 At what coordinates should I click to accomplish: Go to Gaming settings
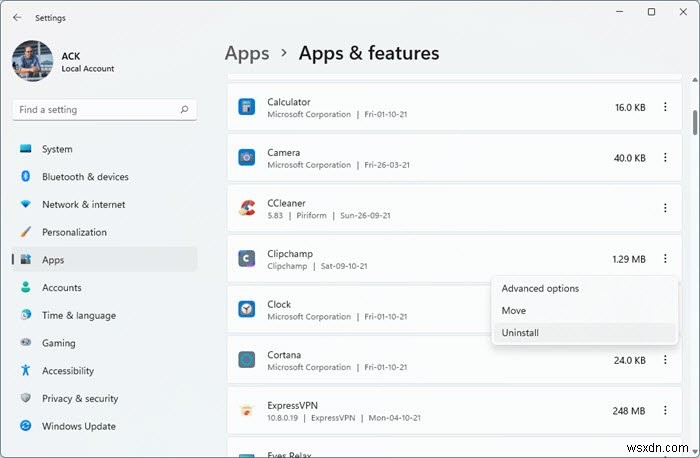pos(104,343)
